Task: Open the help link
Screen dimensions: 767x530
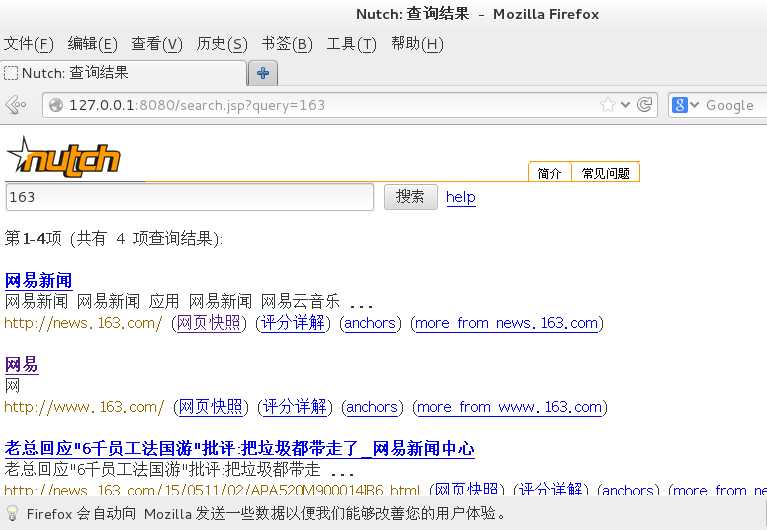Action: click(x=461, y=197)
